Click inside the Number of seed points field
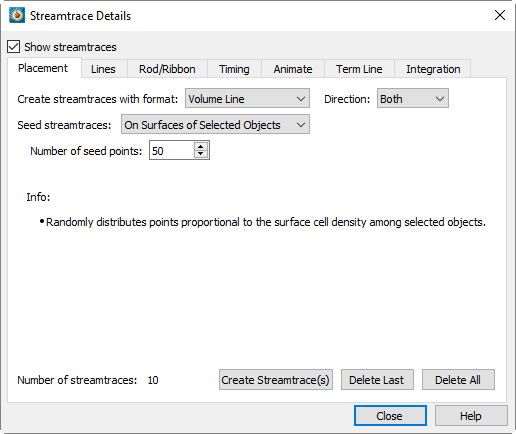This screenshot has height=434, width=516. (x=172, y=151)
